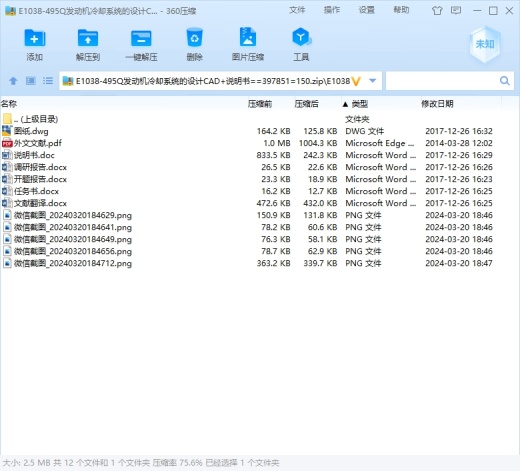Click the 解压到 (Extract to) icon
This screenshot has height=471, width=520.
tap(88, 38)
